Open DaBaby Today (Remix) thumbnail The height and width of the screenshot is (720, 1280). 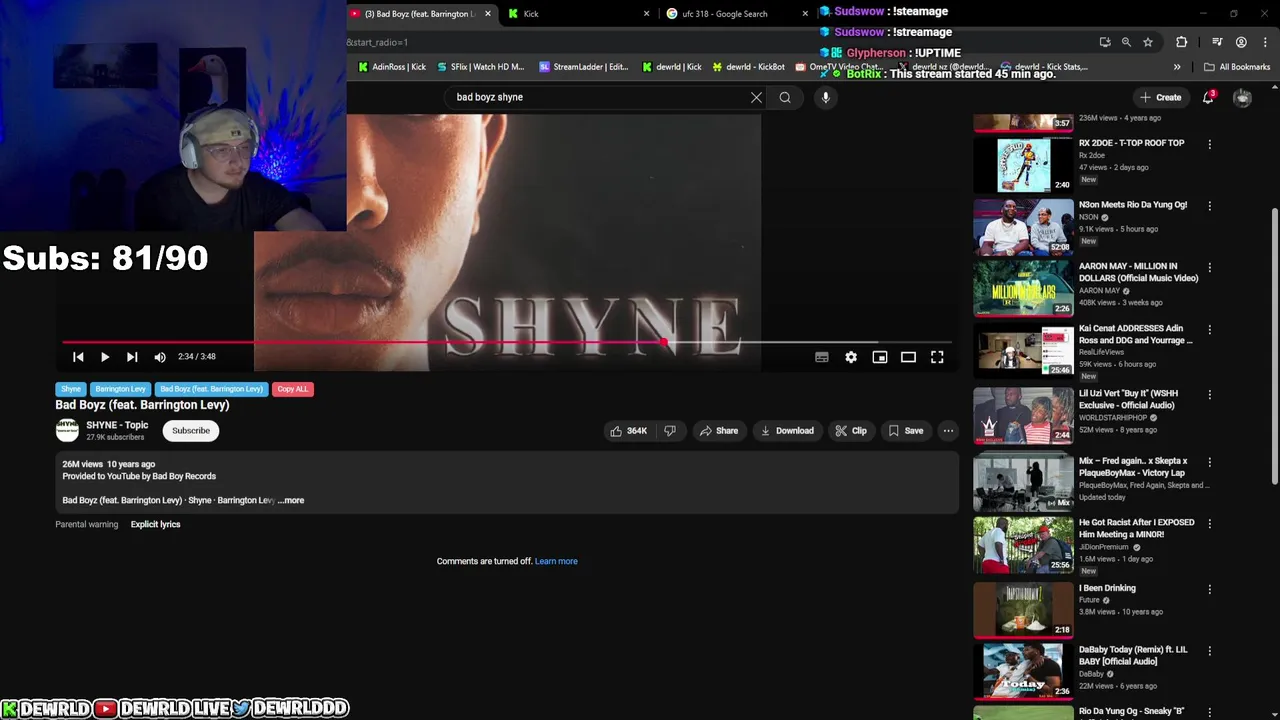coord(1023,670)
